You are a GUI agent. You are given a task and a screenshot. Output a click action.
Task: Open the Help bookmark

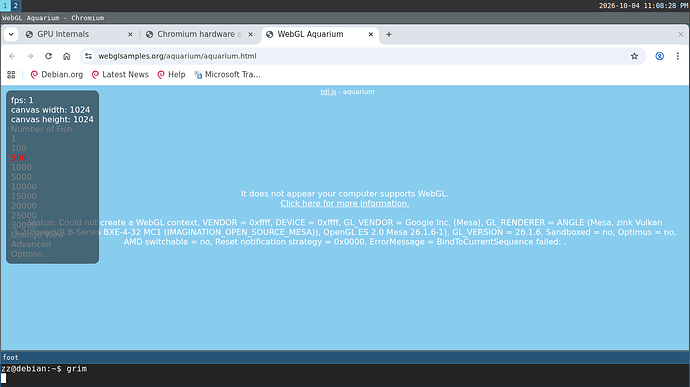[171, 75]
